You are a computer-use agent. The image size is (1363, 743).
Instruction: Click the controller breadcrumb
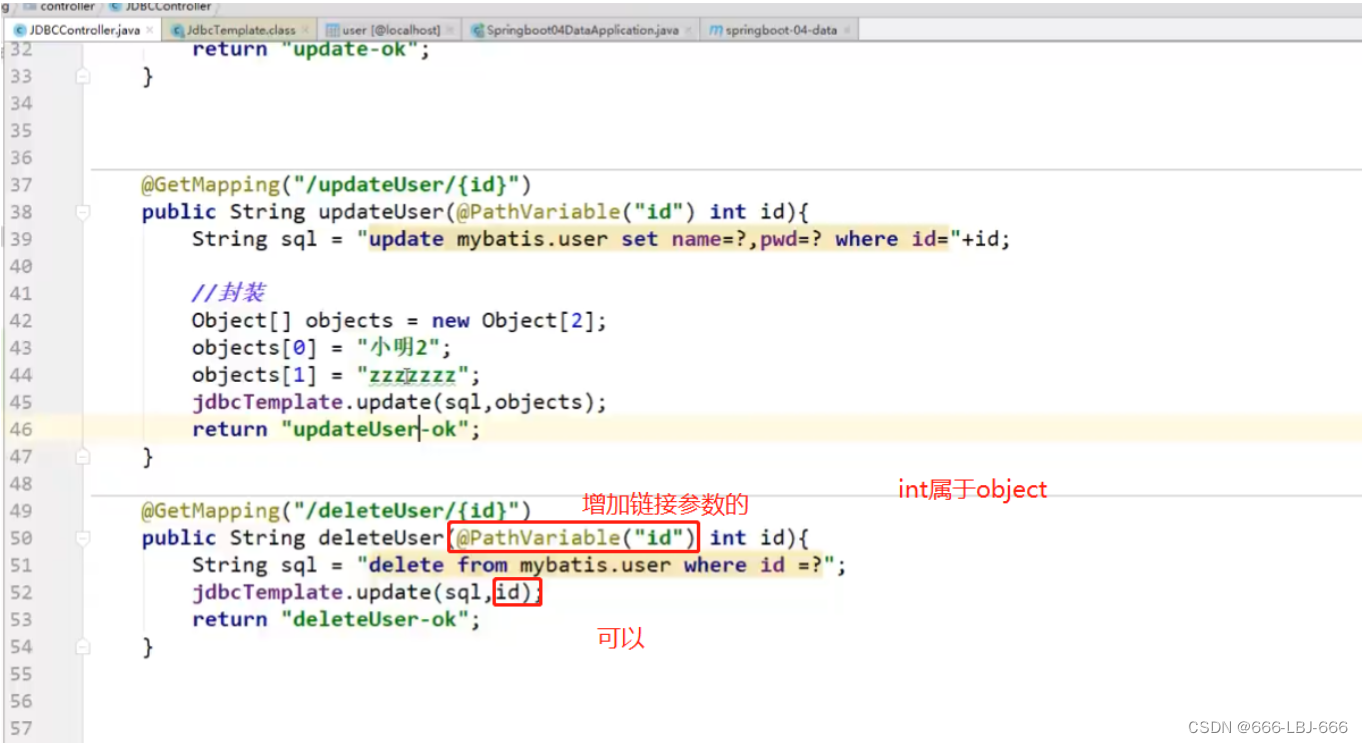[x=66, y=6]
